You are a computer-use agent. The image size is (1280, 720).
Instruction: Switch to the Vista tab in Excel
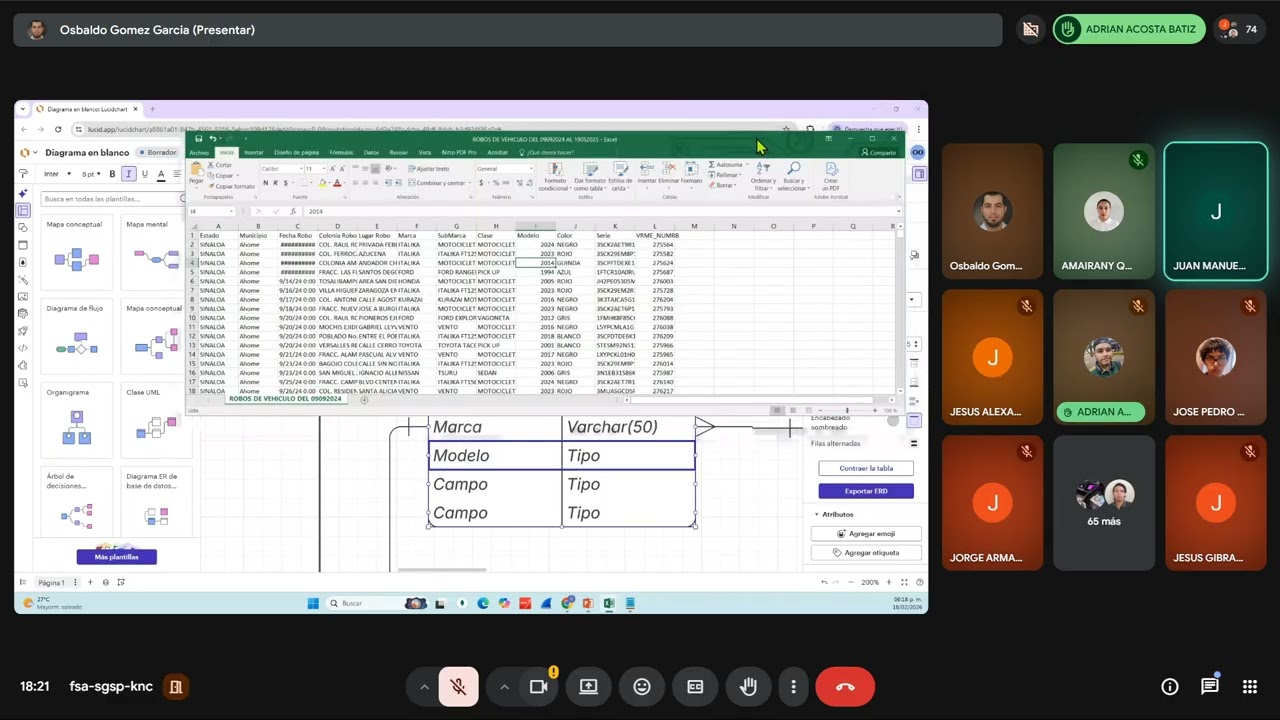click(425, 153)
